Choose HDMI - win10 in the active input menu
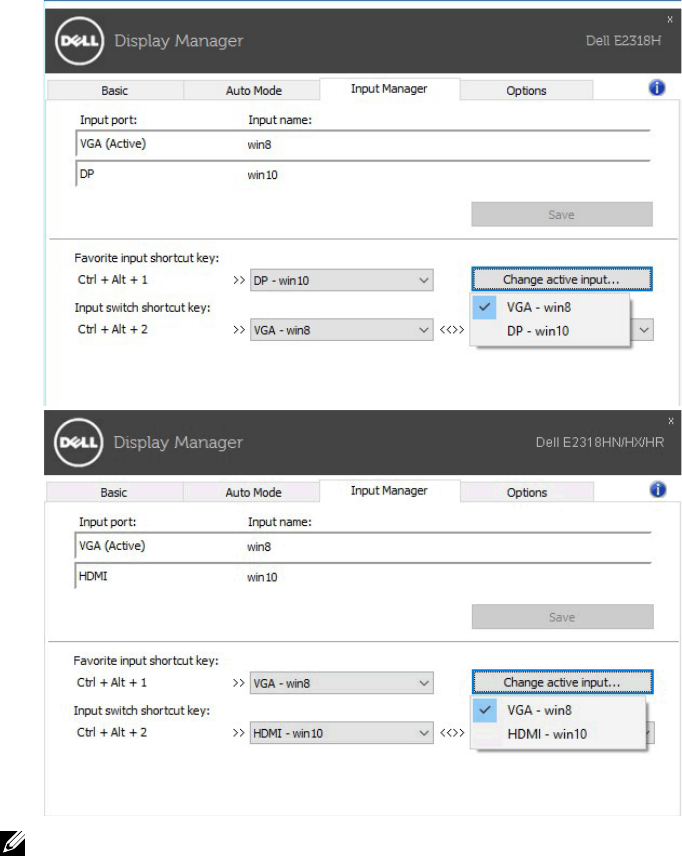Screen dimensions: 682x856 [546, 734]
